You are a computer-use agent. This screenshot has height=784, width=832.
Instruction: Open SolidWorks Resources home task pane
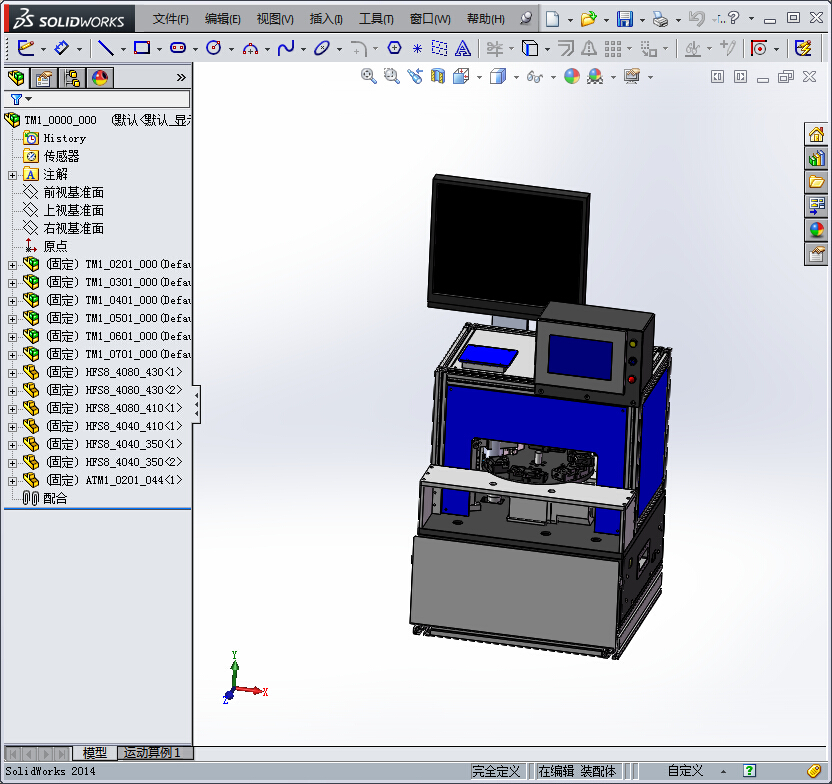(x=817, y=135)
